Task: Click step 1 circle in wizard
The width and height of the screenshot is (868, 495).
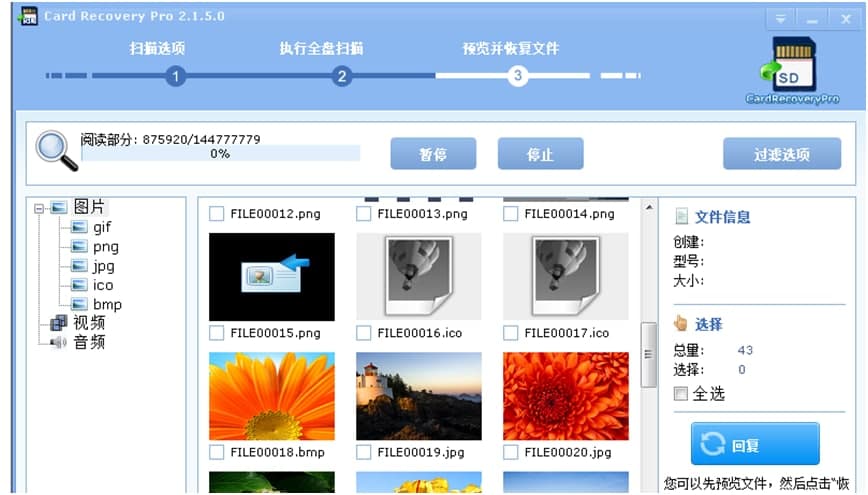Action: (175, 76)
